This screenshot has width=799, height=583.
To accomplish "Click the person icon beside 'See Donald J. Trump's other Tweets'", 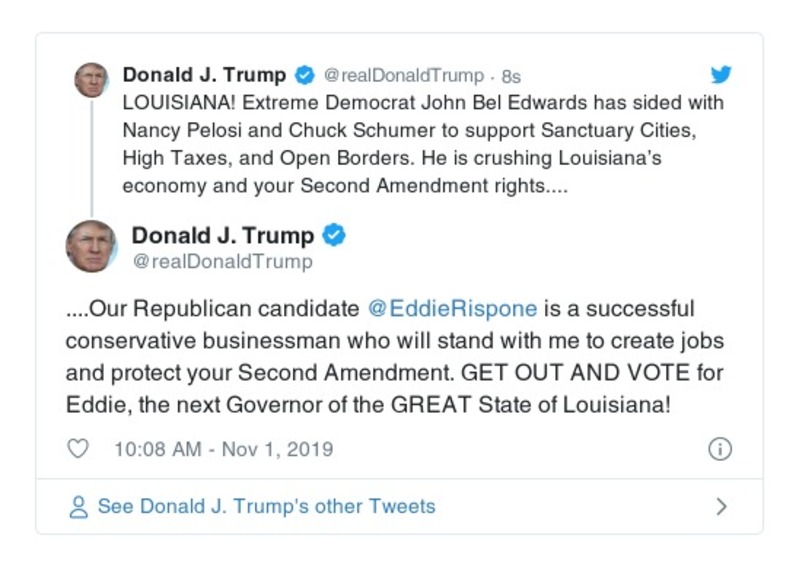I will pos(78,507).
